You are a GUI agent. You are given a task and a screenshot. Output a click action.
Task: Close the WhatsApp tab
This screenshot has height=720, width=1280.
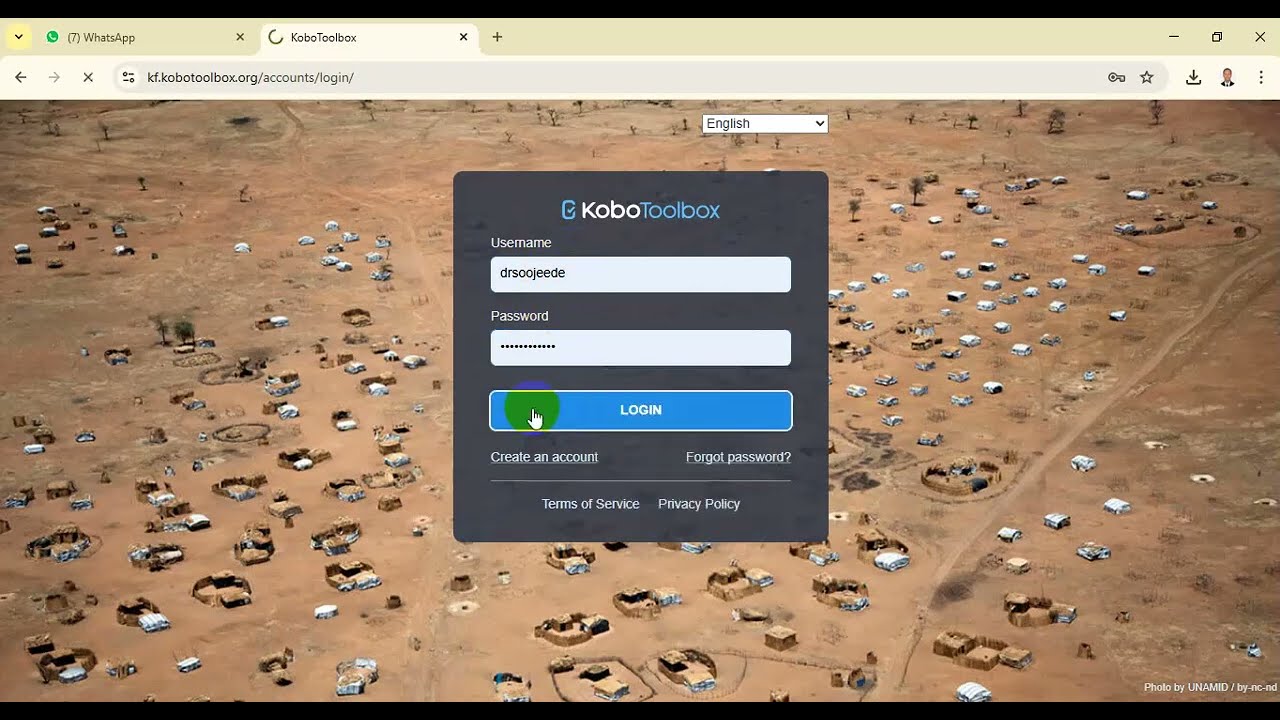click(x=240, y=37)
